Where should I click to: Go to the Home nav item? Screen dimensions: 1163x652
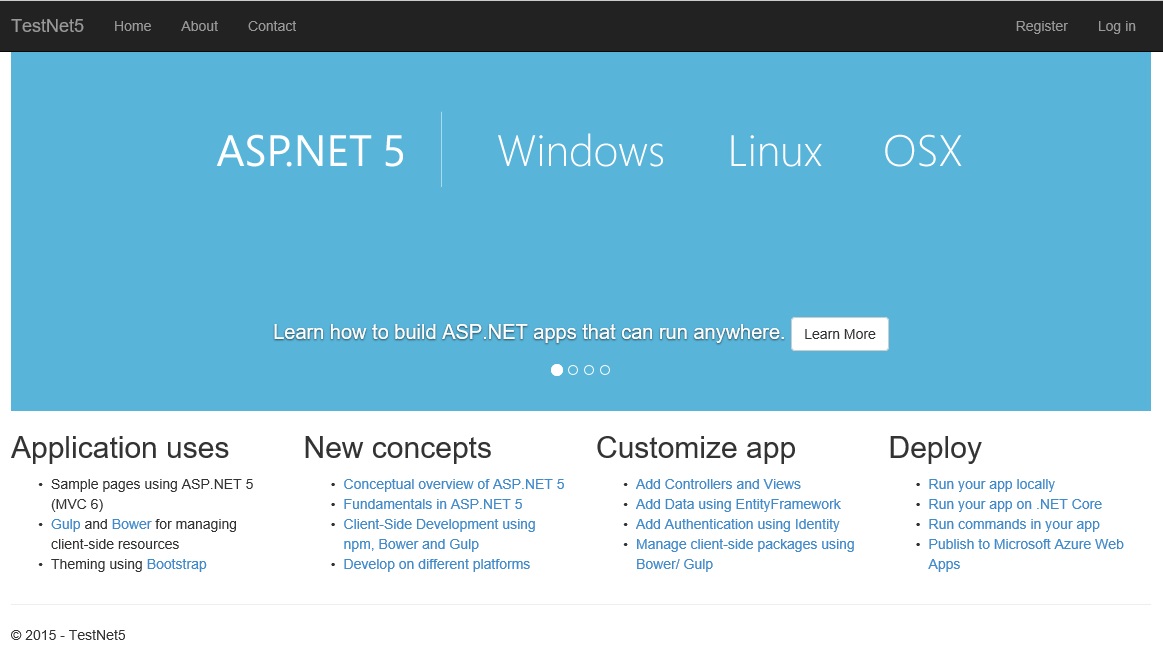133,26
